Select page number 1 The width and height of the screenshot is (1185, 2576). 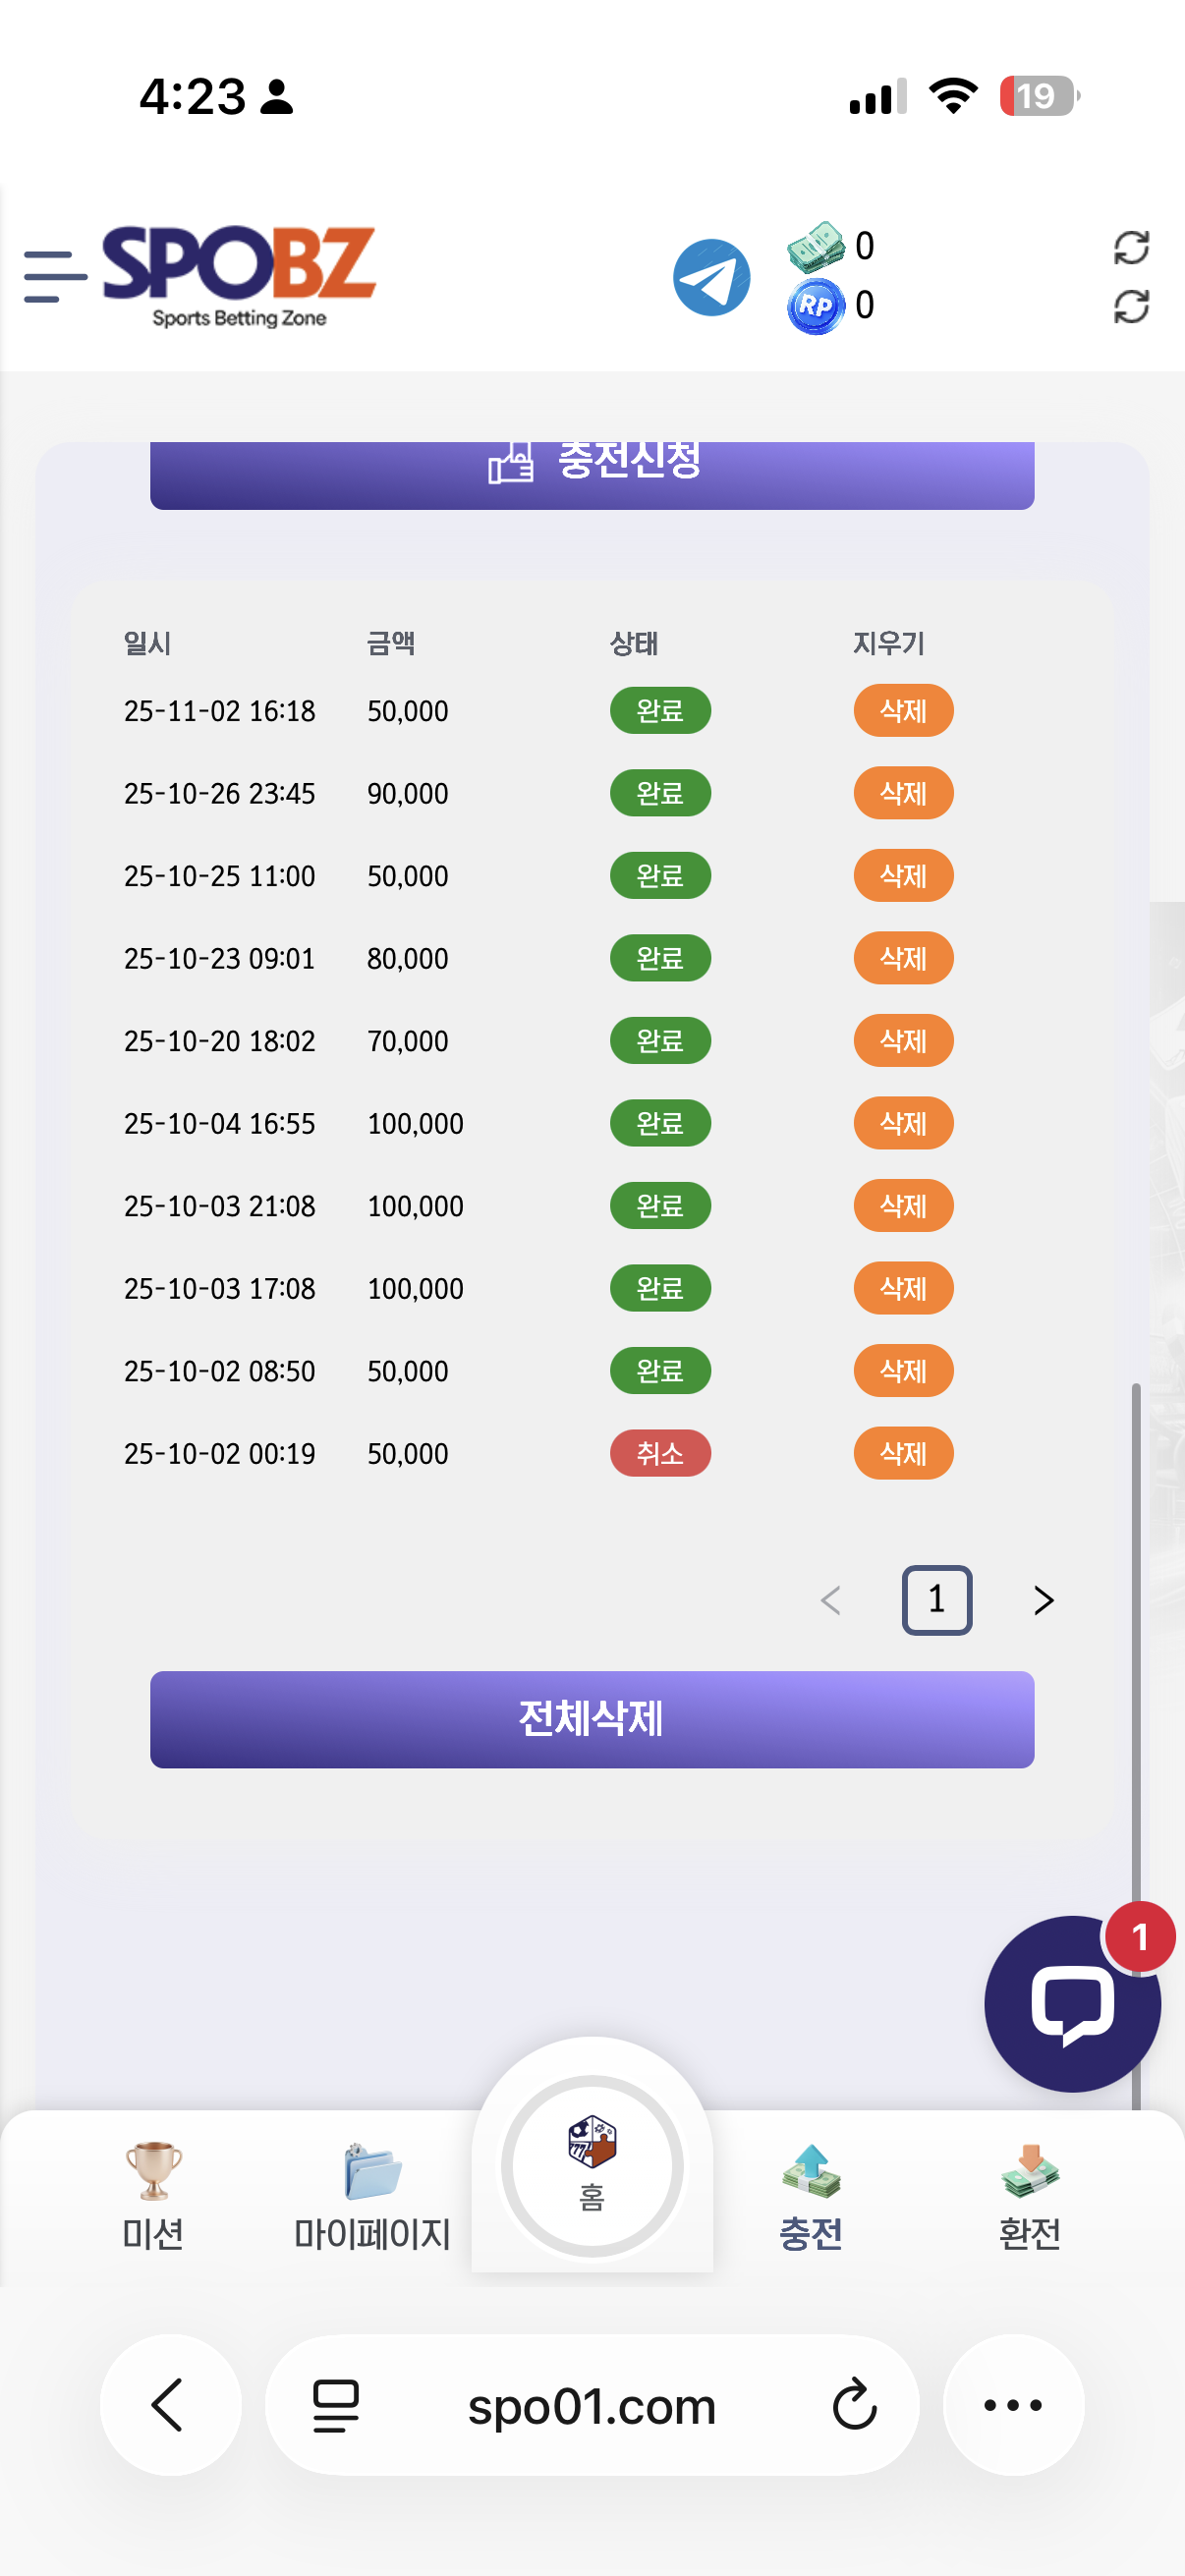click(x=936, y=1600)
